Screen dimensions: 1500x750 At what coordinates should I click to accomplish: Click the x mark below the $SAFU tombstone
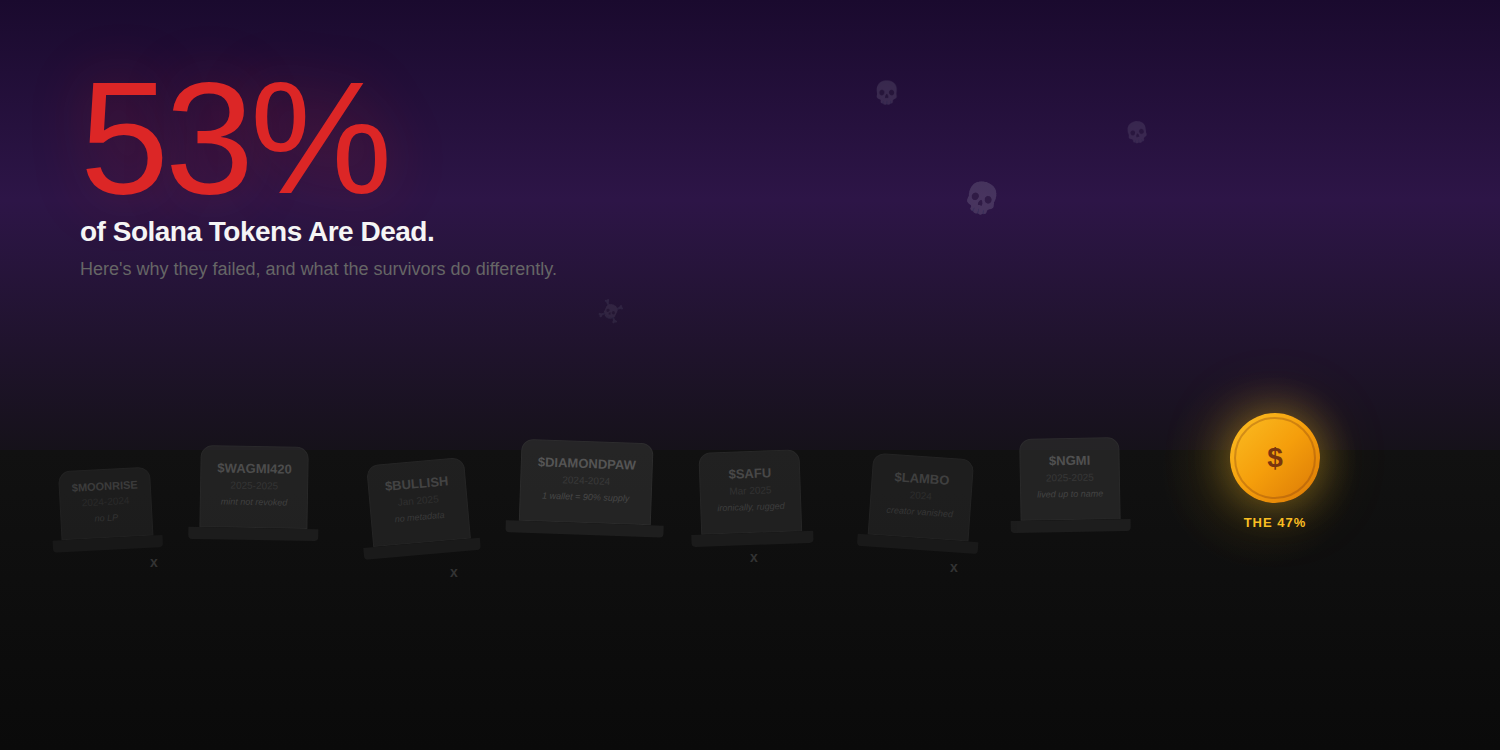pos(754,558)
